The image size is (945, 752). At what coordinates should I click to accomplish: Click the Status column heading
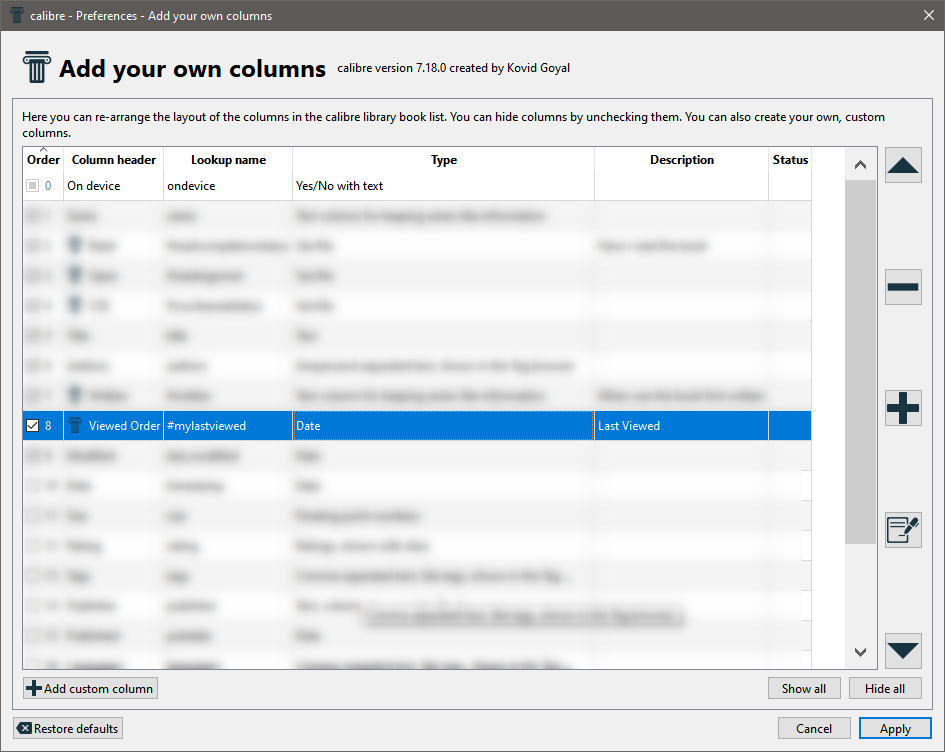pyautogui.click(x=790, y=160)
